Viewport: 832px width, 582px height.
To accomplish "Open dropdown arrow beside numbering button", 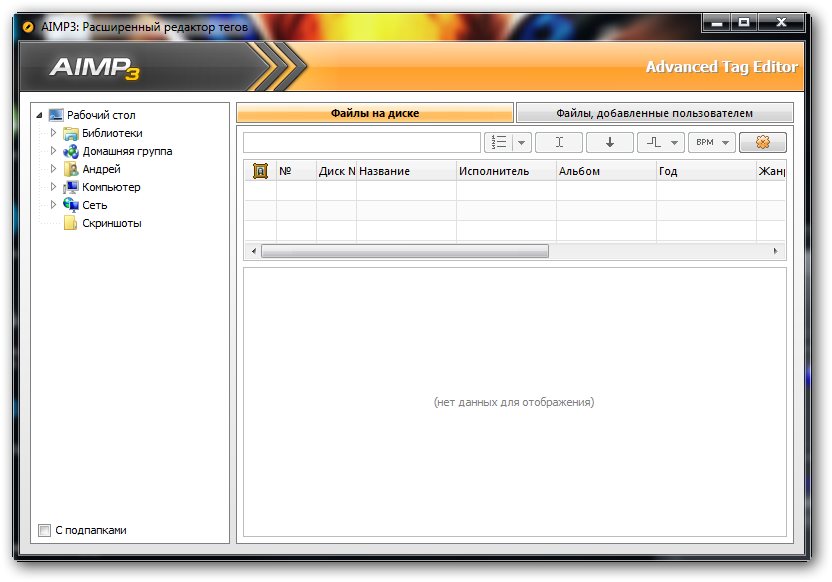I will click(522, 143).
